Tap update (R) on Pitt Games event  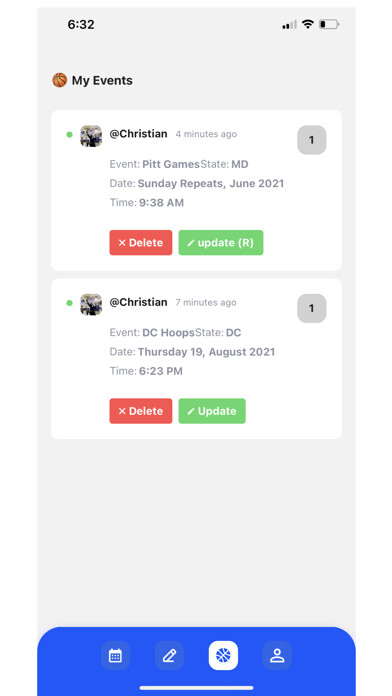click(221, 243)
